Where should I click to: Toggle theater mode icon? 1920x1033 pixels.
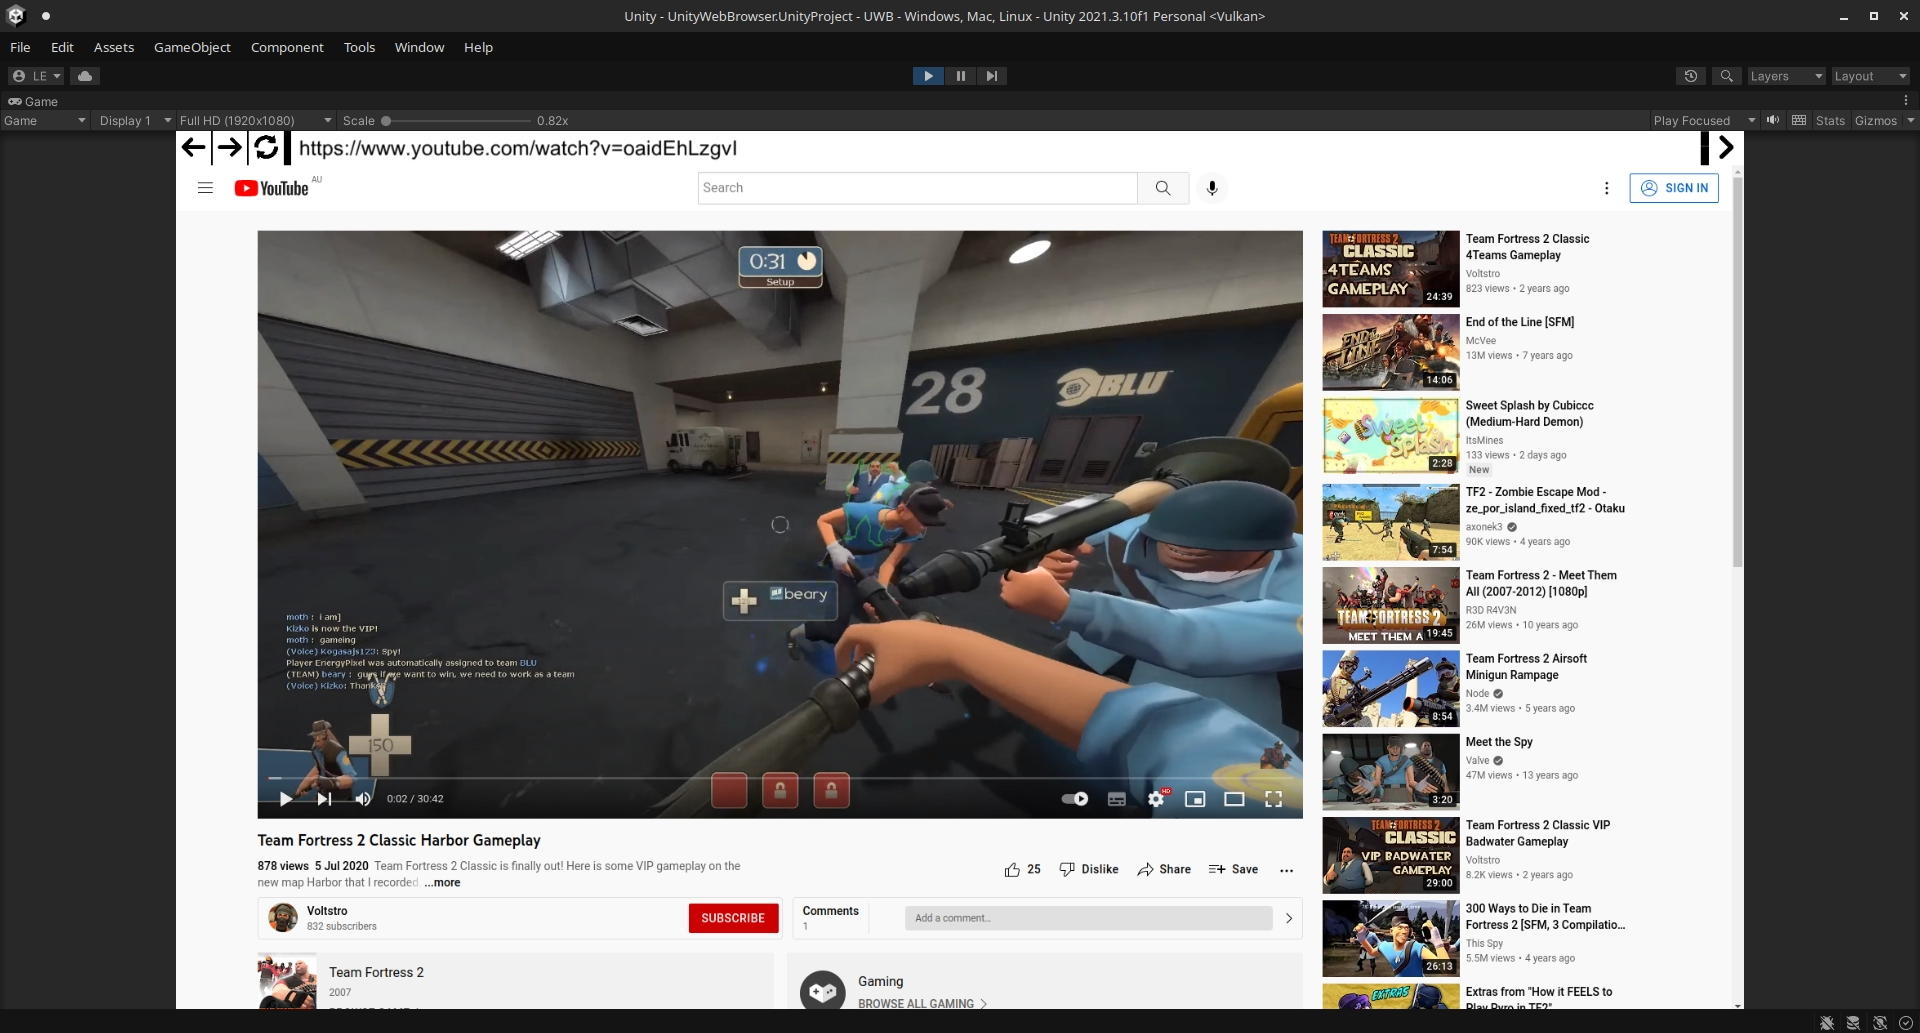[x=1234, y=799]
